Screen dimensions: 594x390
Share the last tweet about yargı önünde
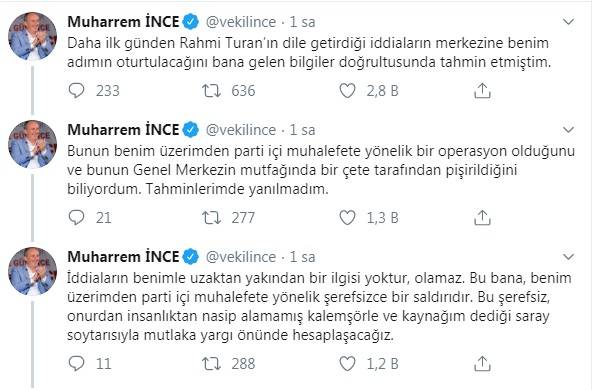tap(482, 364)
